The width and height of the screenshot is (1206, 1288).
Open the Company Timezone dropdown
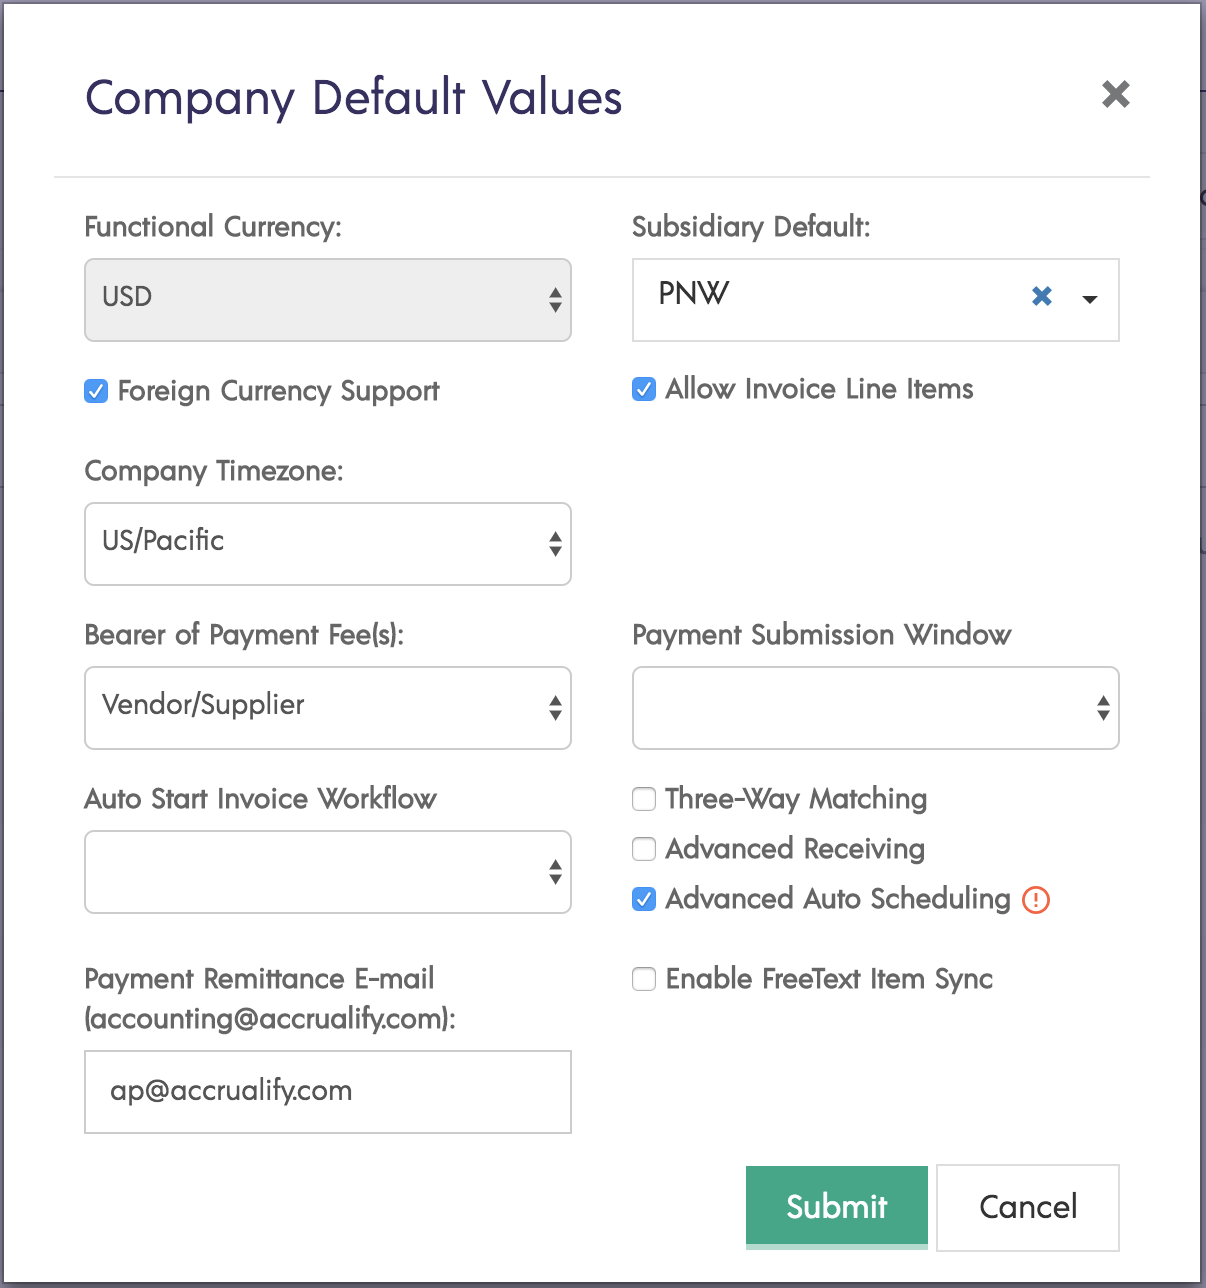point(328,544)
